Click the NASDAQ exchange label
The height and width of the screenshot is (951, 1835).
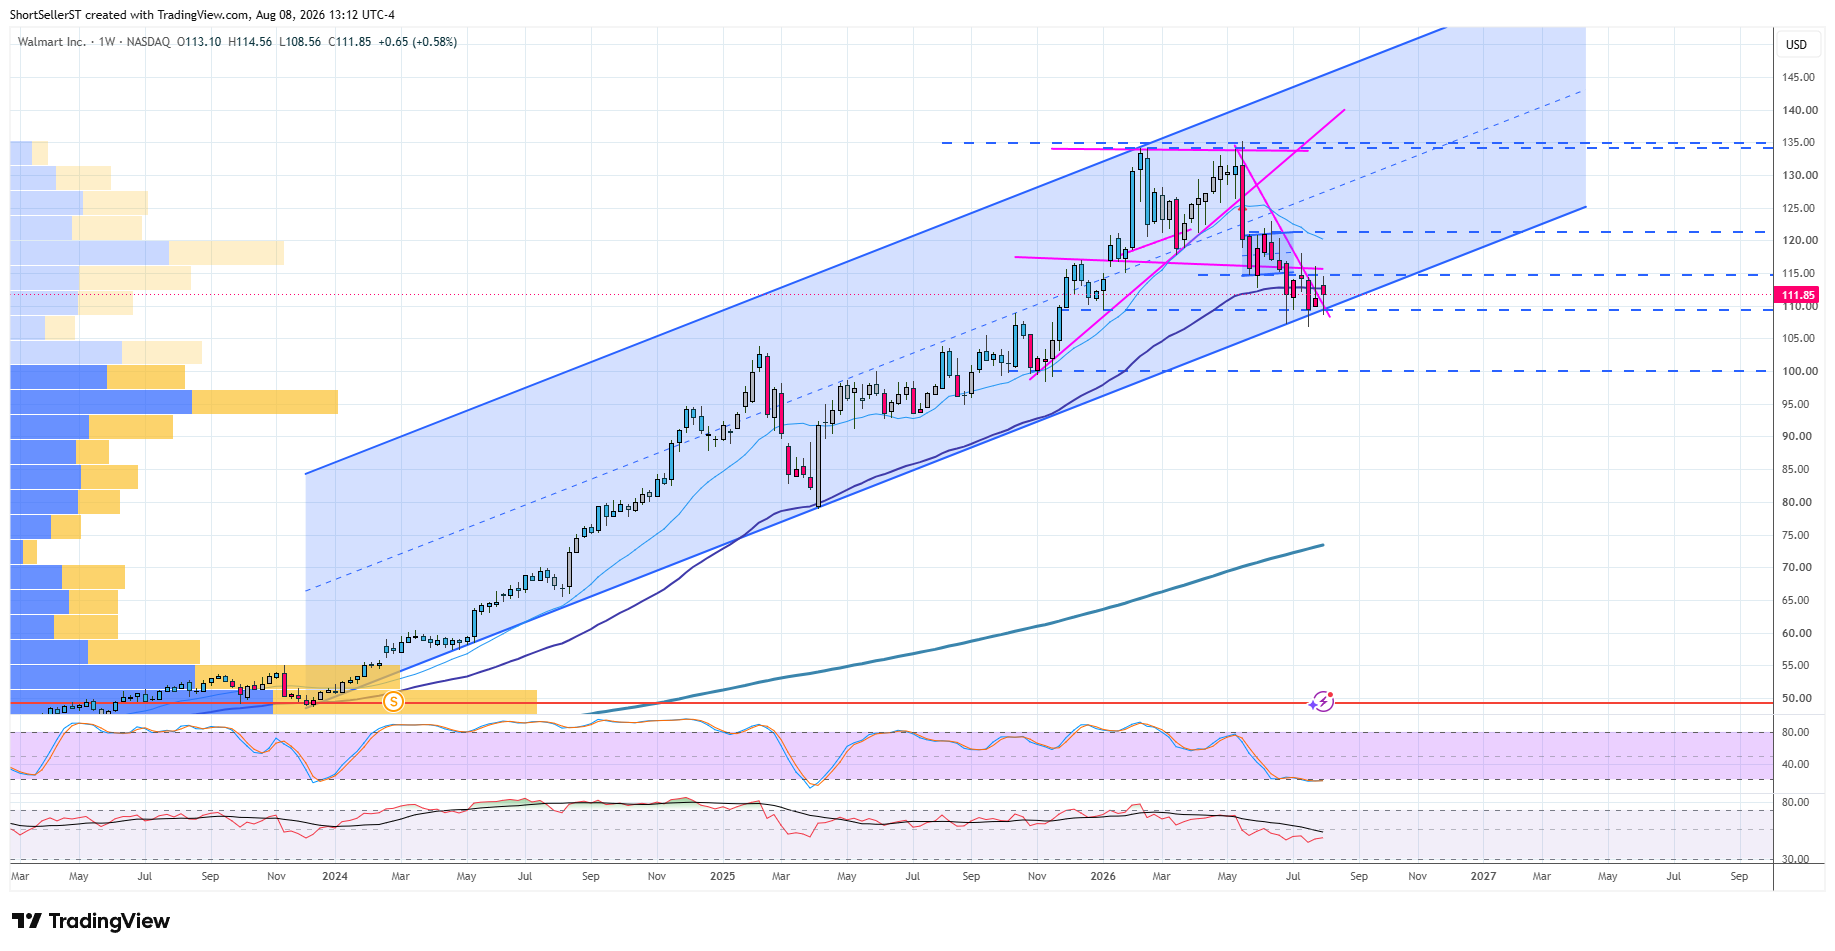click(x=148, y=42)
